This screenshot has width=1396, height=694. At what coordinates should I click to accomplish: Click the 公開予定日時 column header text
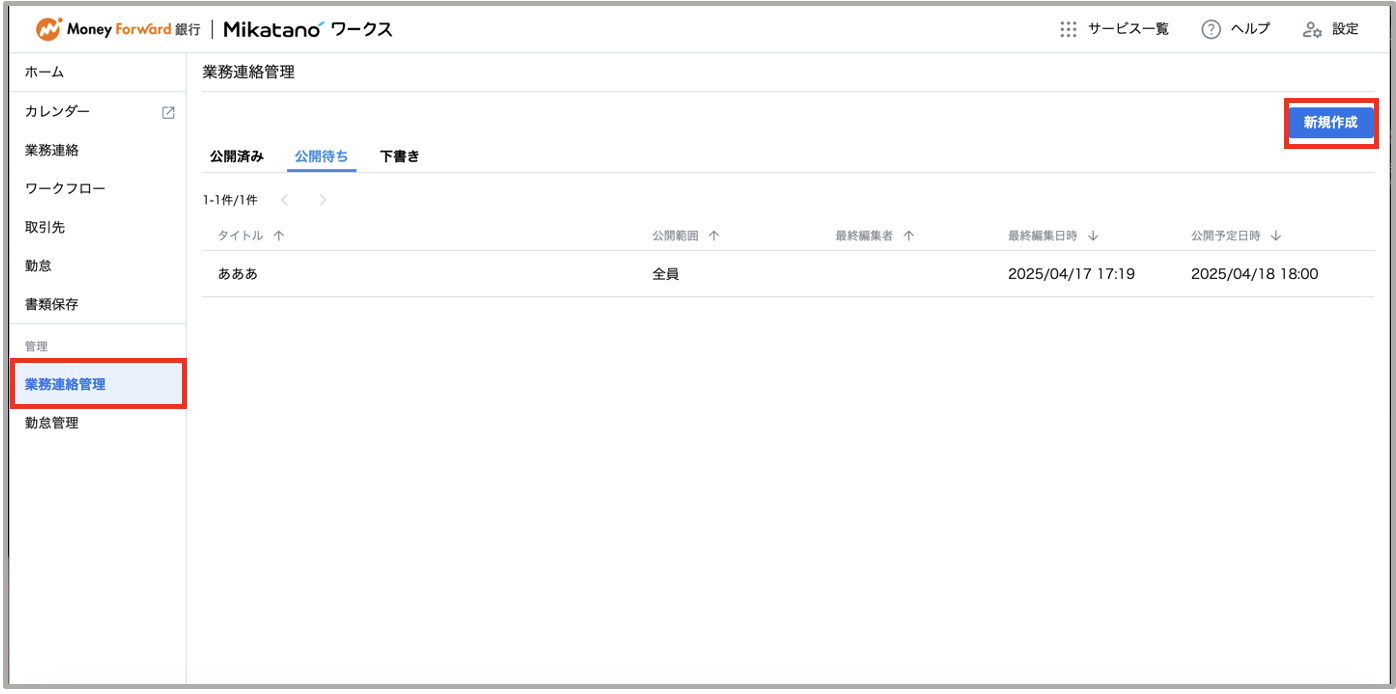coord(1225,236)
